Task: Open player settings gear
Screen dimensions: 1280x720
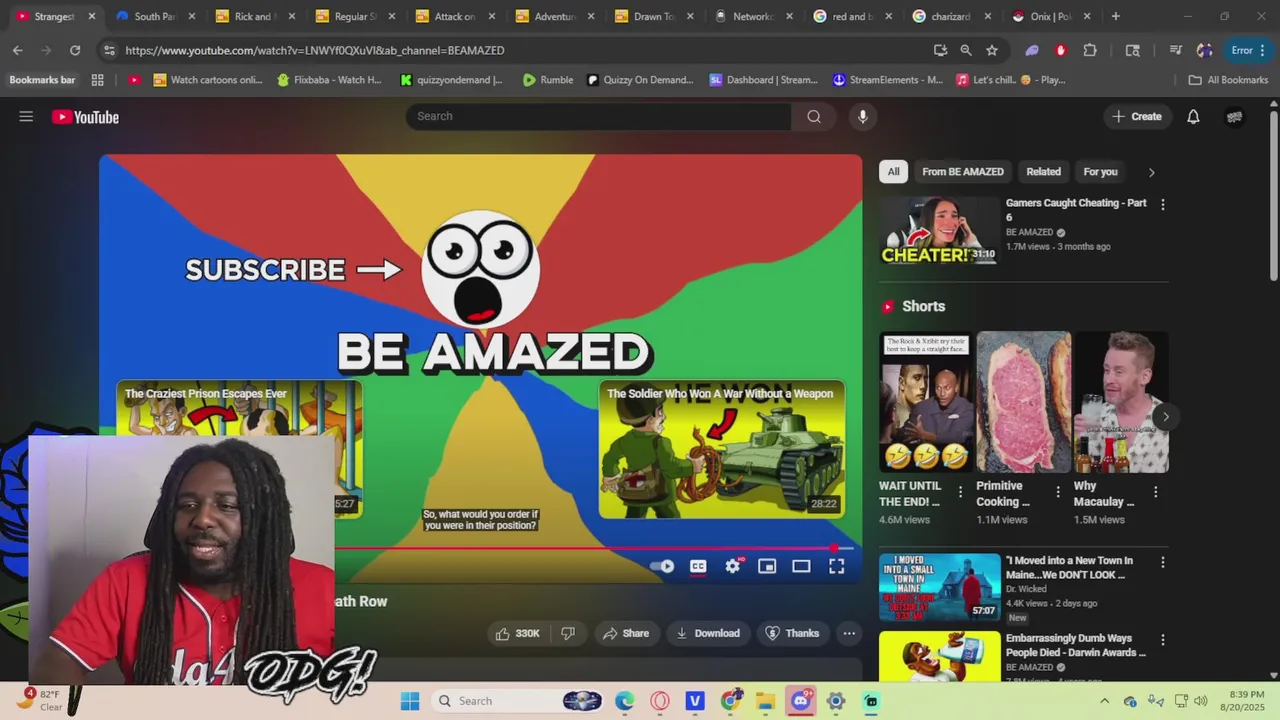Action: [733, 566]
